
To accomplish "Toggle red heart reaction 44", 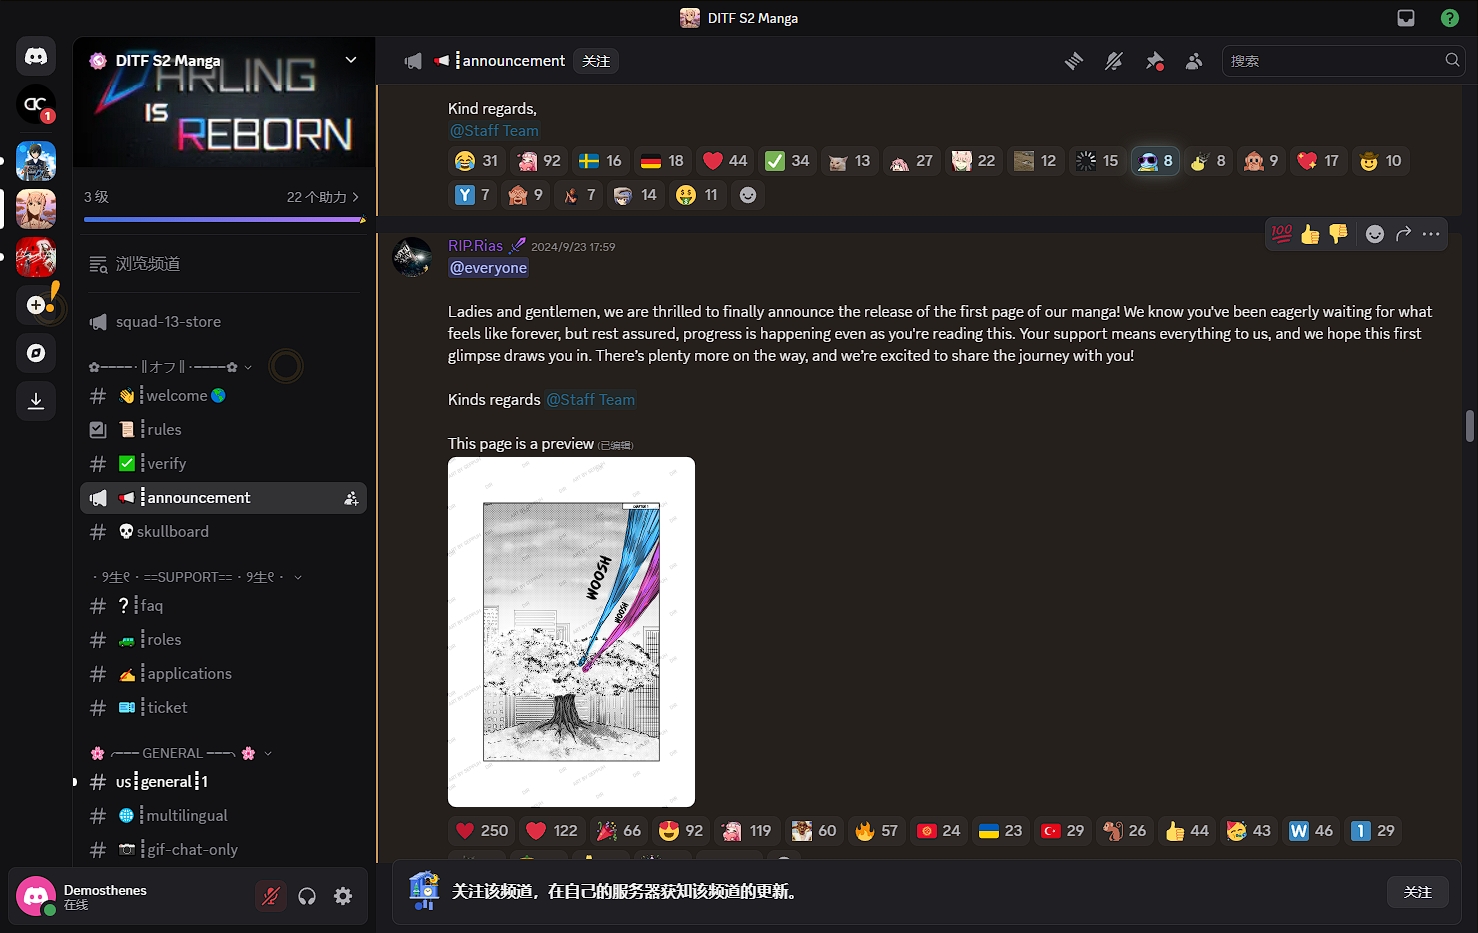I will tap(725, 161).
